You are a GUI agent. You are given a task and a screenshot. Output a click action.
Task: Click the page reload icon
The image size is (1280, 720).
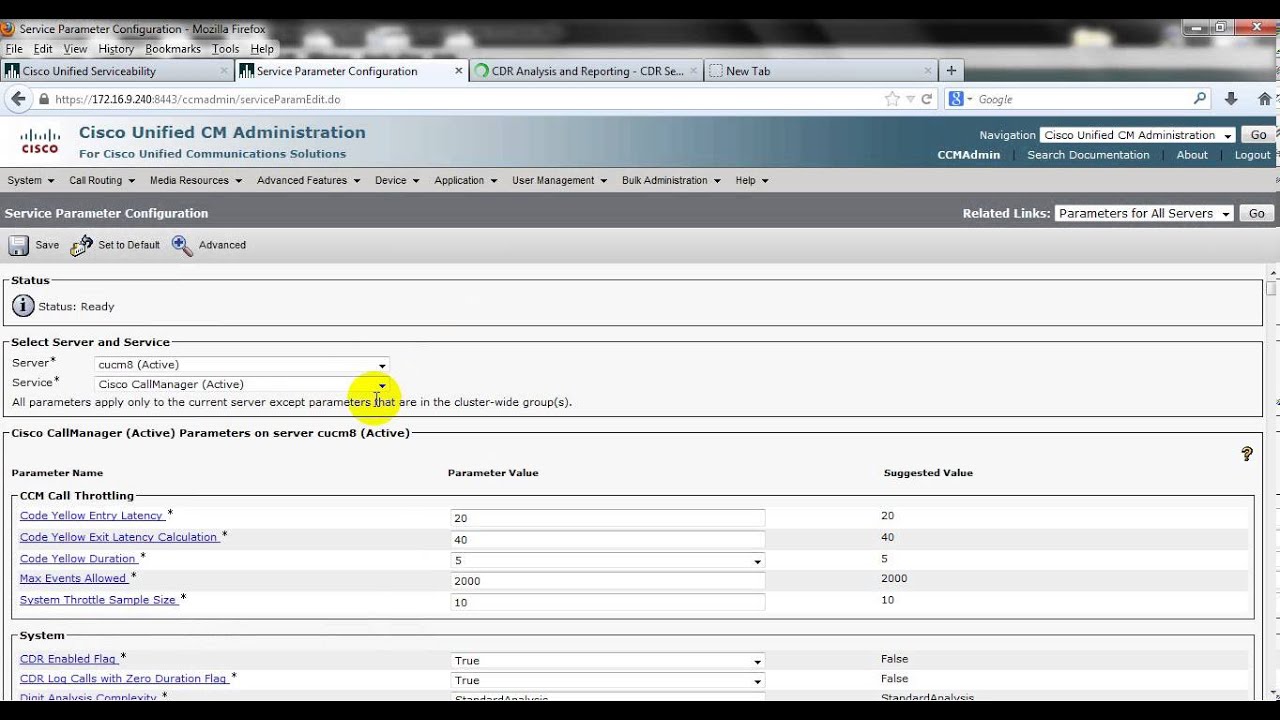pos(927,99)
